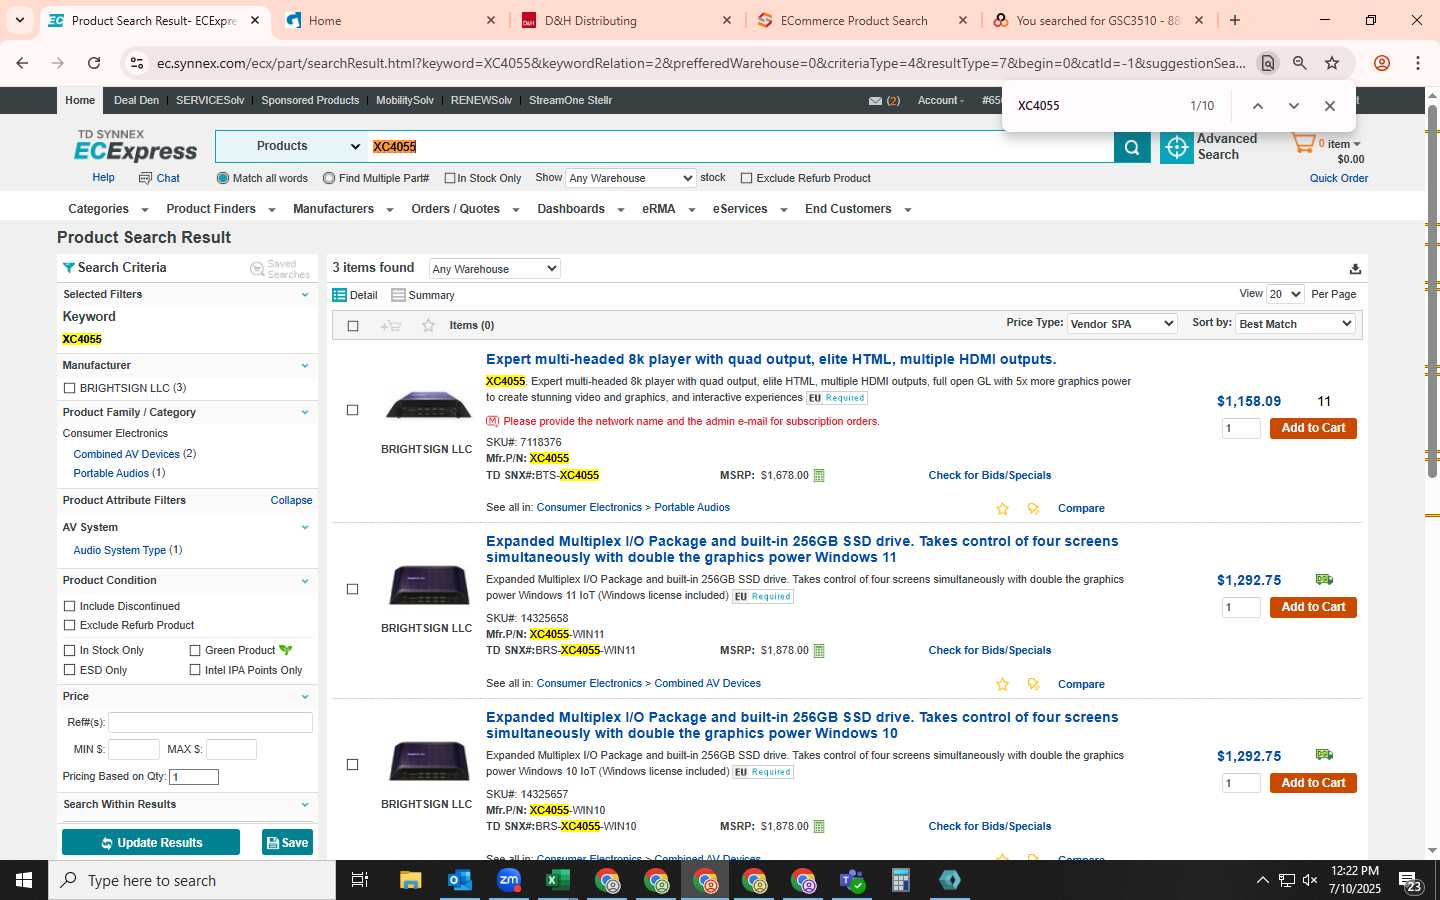Viewport: 1440px width, 900px height.
Task: Click tag icon next to Compare for XC4055-WIN11
Action: point(1034,685)
